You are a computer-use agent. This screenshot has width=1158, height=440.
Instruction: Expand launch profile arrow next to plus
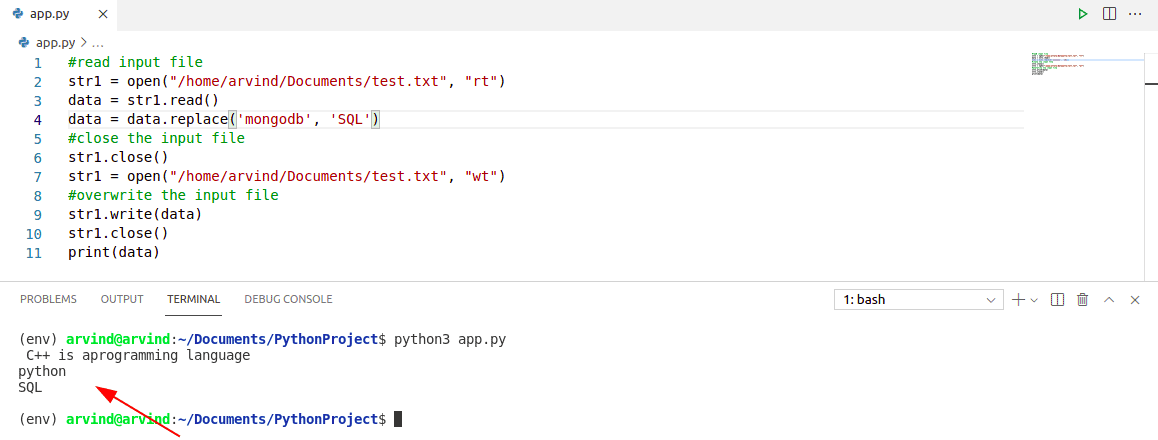point(1034,300)
